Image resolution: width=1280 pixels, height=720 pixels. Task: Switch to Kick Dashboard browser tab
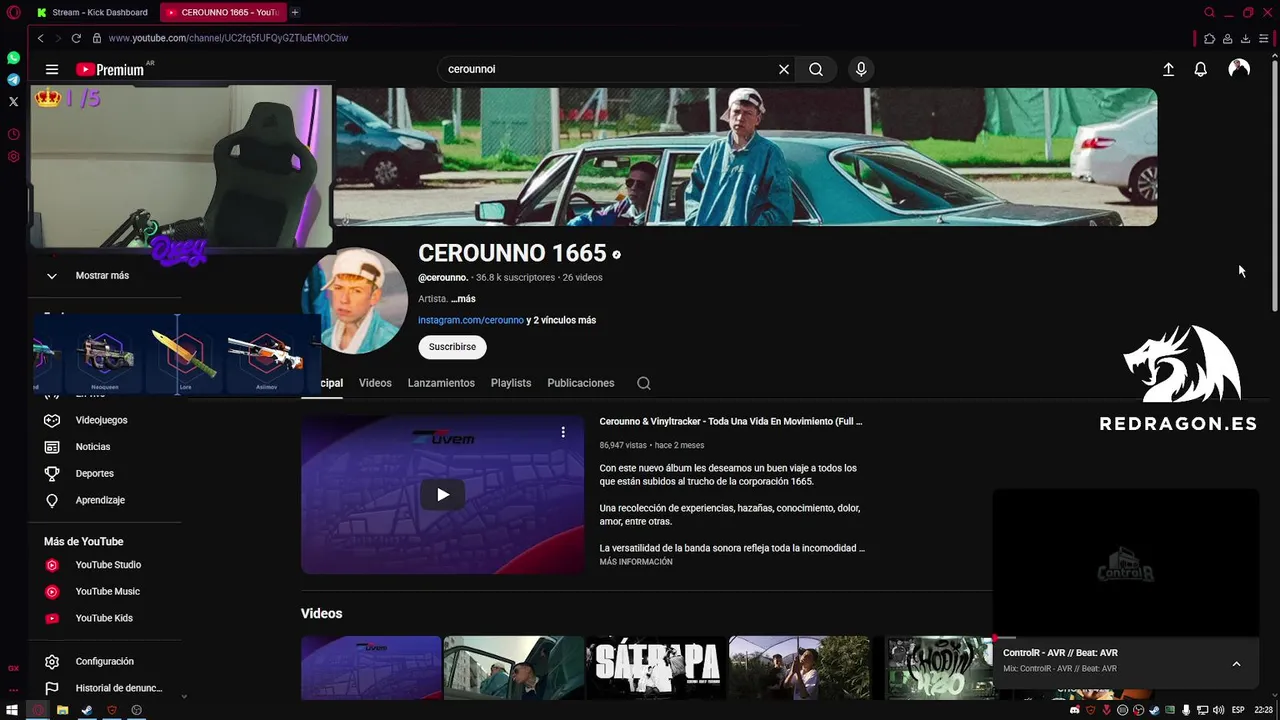(92, 12)
